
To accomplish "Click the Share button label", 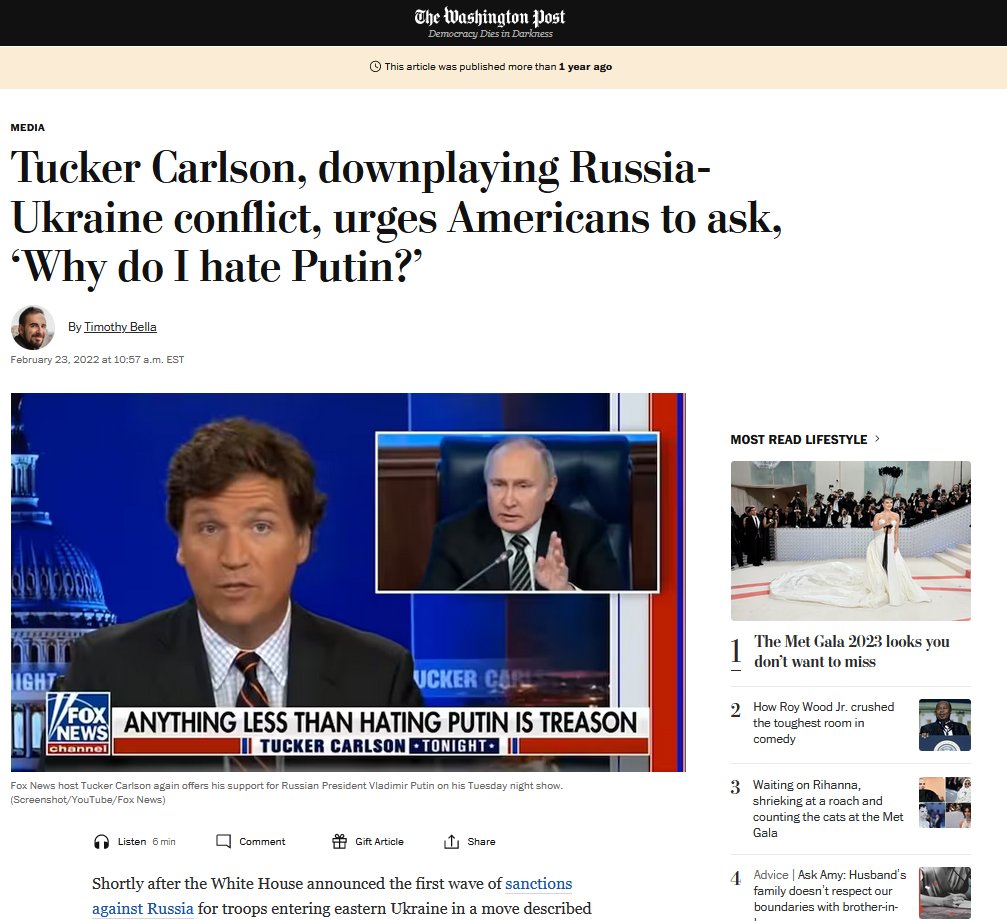I will pos(481,841).
